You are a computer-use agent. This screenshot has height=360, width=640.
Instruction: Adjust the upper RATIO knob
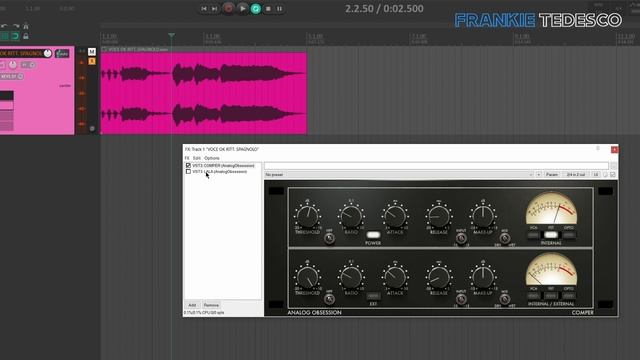[351, 216]
